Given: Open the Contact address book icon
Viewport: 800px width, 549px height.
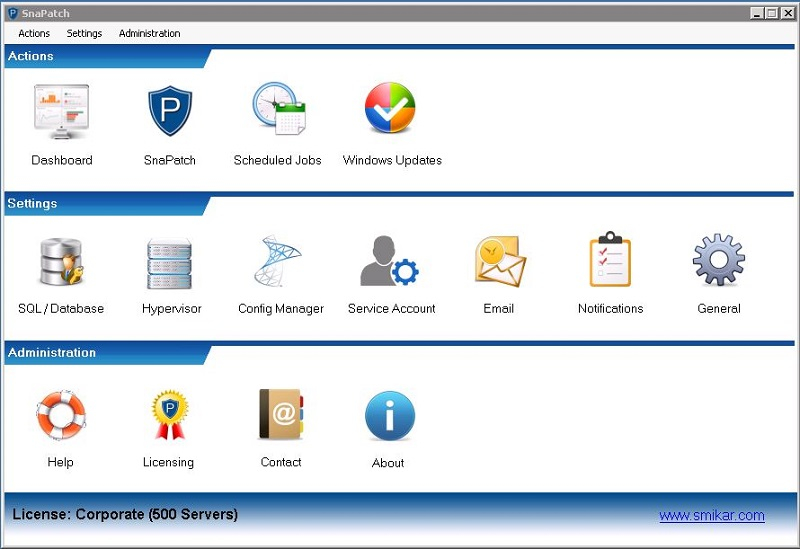Looking at the screenshot, I should point(281,414).
